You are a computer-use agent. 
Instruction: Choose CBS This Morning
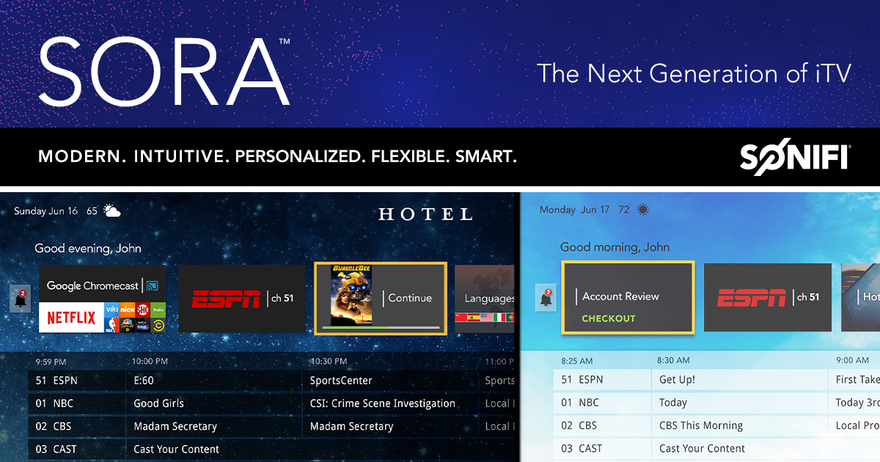pos(739,426)
